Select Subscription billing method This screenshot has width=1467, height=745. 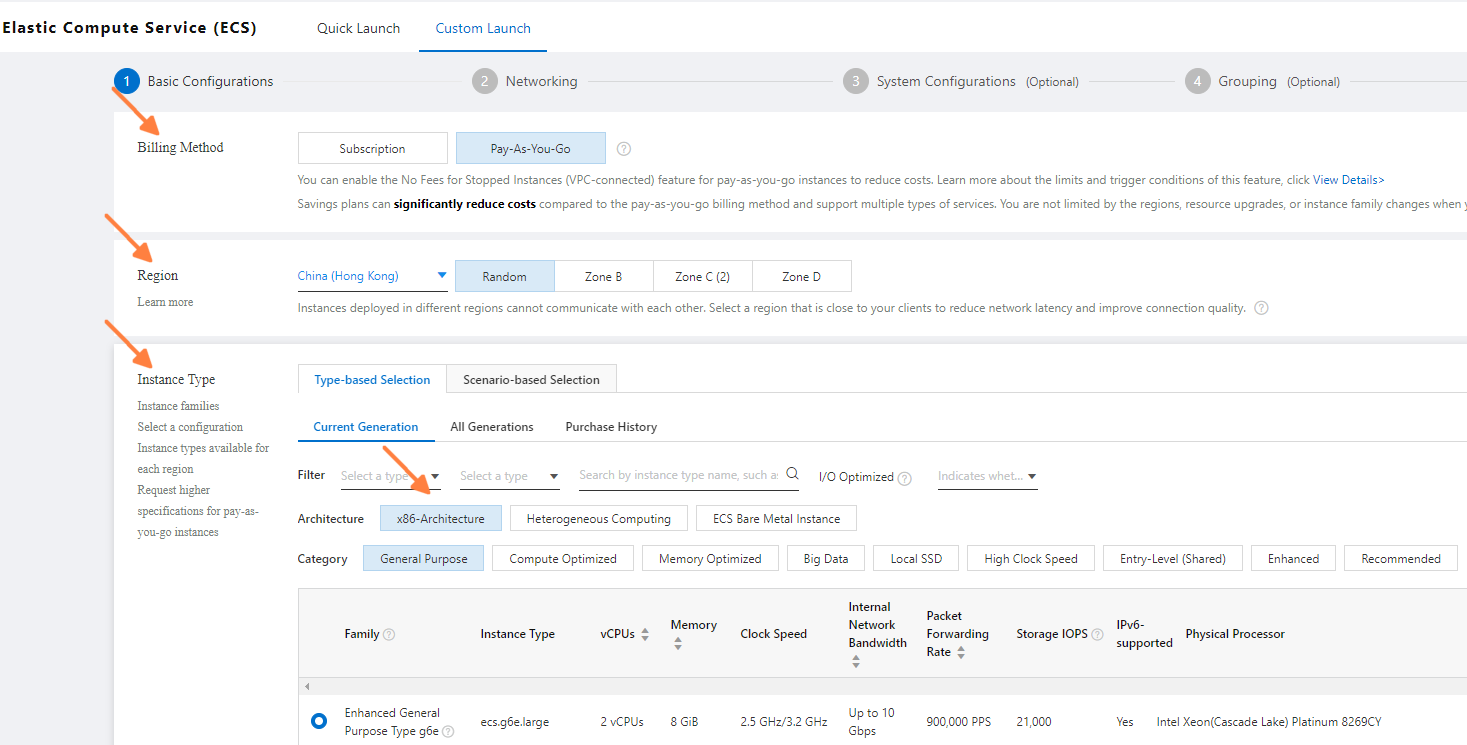372,149
